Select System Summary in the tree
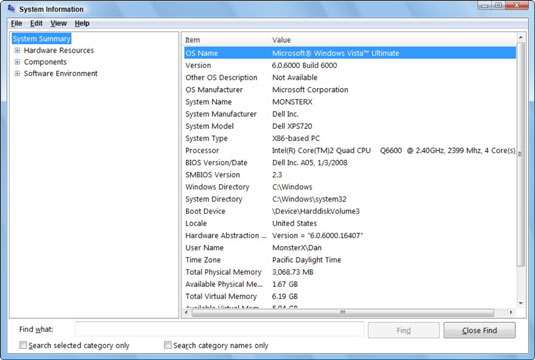Screen dimensions: 535x360 pyautogui.click(x=42, y=39)
